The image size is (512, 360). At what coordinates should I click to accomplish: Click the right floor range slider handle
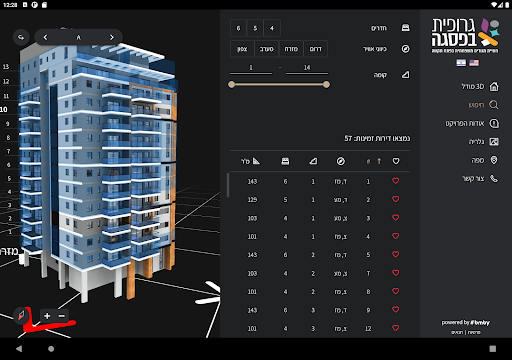326,85
